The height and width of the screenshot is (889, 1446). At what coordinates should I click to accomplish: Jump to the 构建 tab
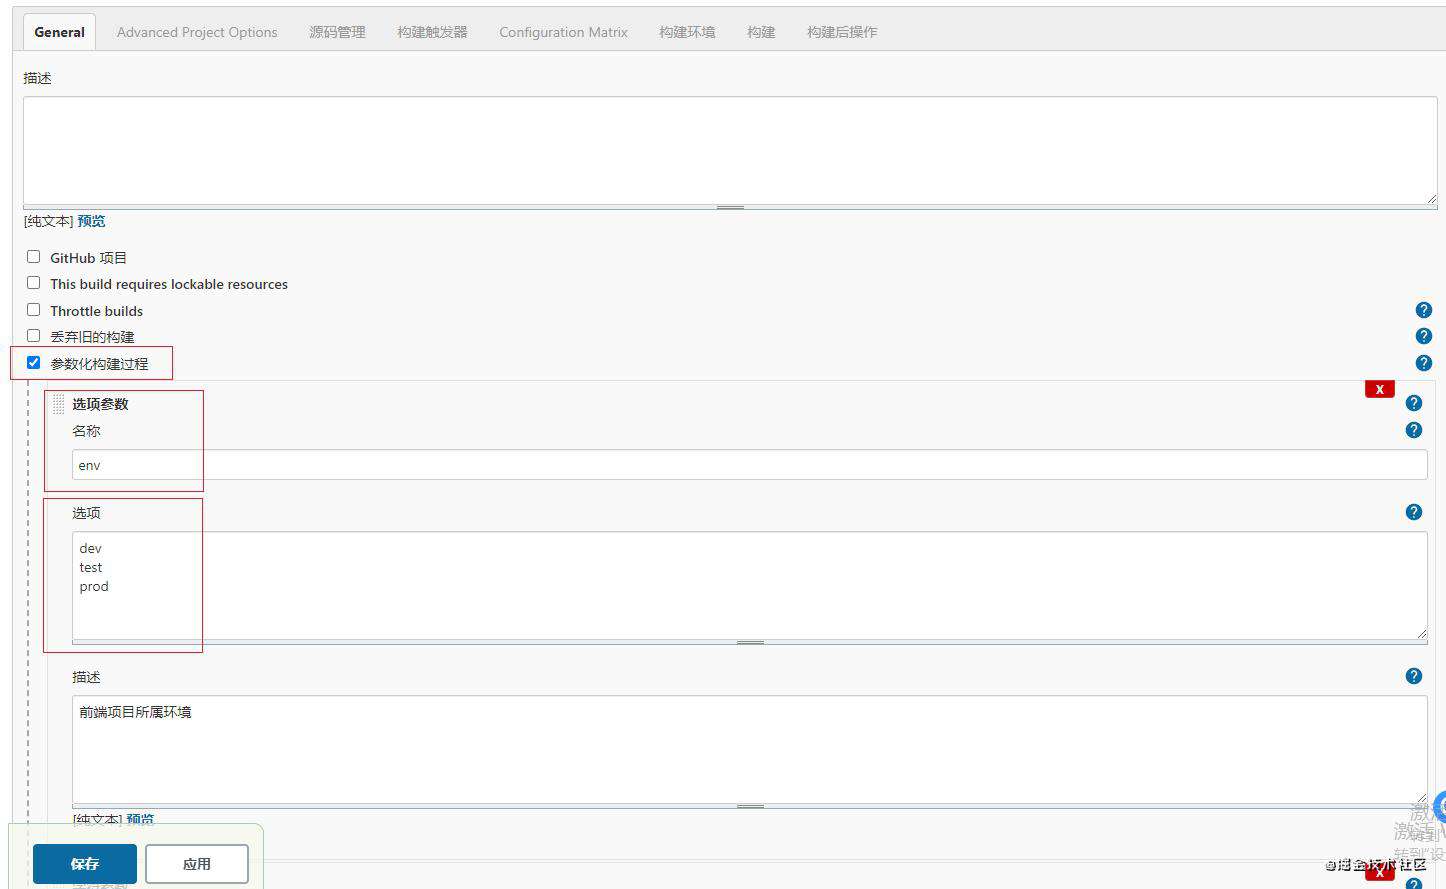761,32
